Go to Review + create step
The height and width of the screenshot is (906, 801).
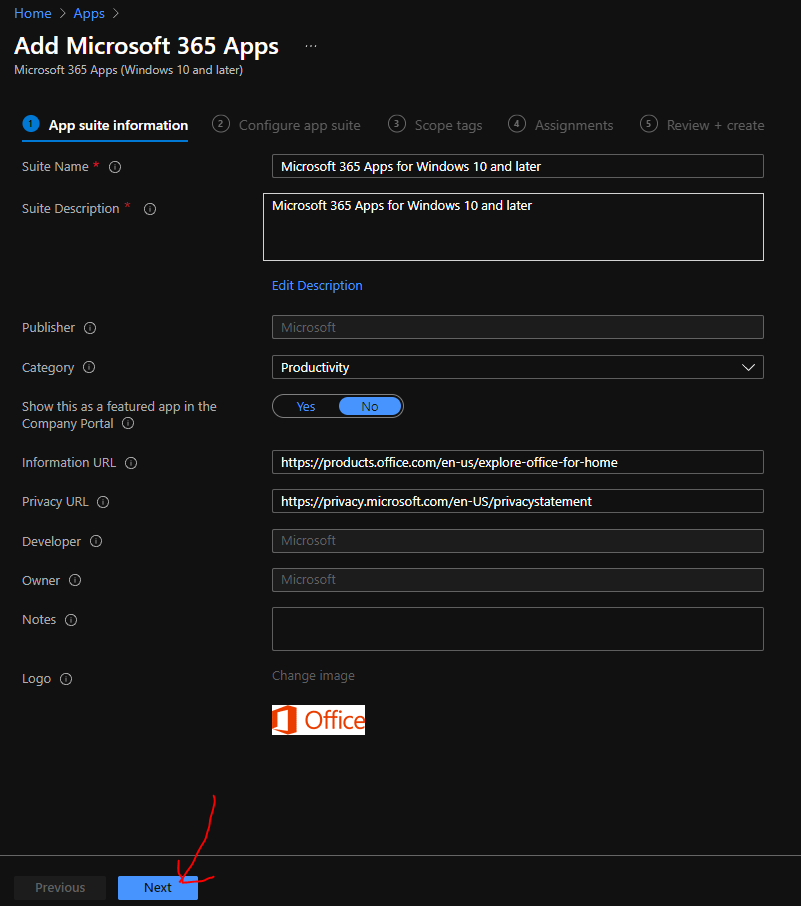[x=702, y=125]
